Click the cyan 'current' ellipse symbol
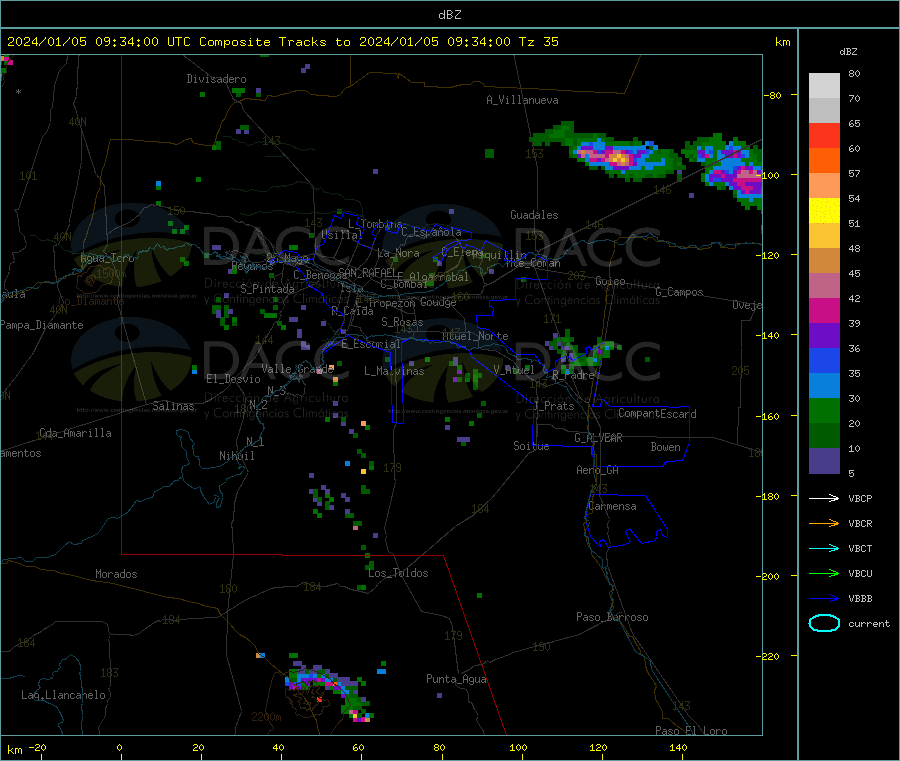Image resolution: width=900 pixels, height=761 pixels. click(x=824, y=623)
